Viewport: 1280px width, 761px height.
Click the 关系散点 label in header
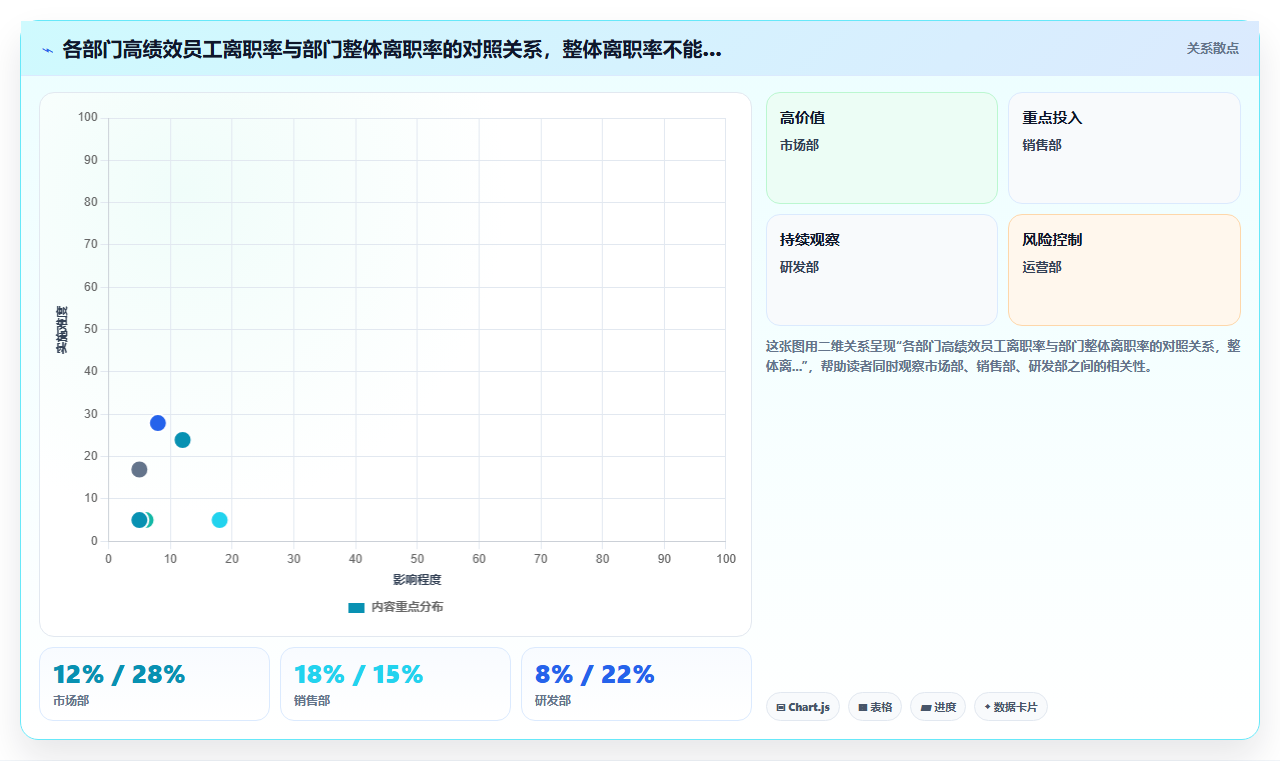1213,48
